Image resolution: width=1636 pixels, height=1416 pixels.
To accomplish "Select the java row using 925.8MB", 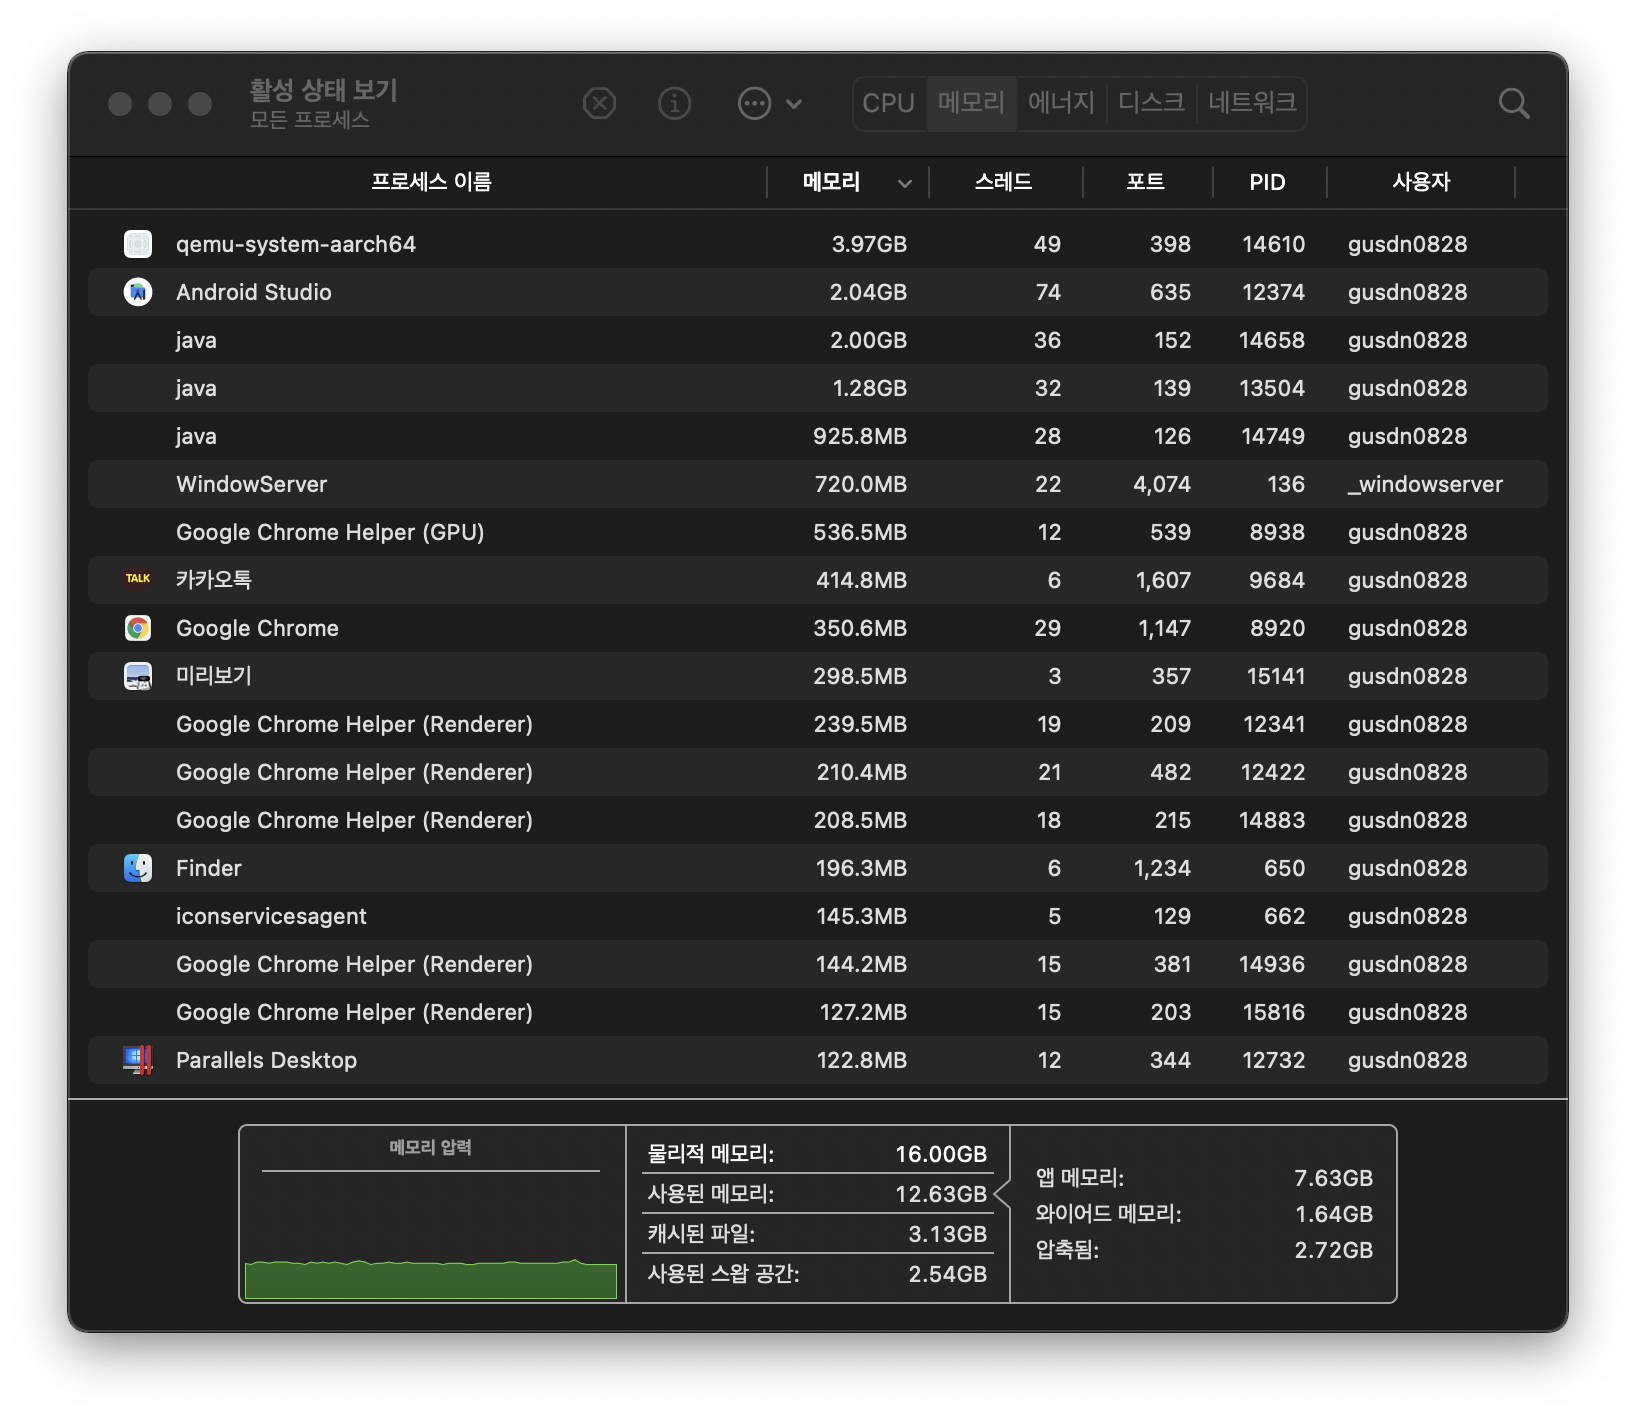I will click(x=818, y=436).
